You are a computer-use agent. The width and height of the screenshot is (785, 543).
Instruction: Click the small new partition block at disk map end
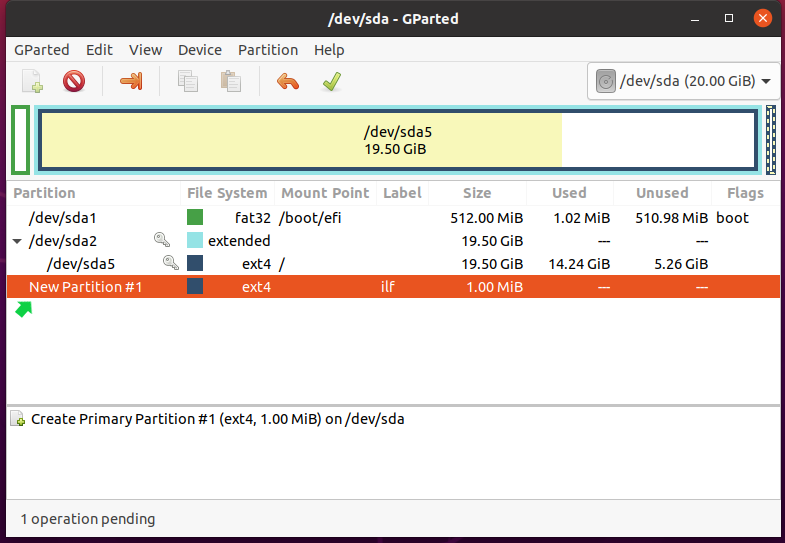coord(771,140)
